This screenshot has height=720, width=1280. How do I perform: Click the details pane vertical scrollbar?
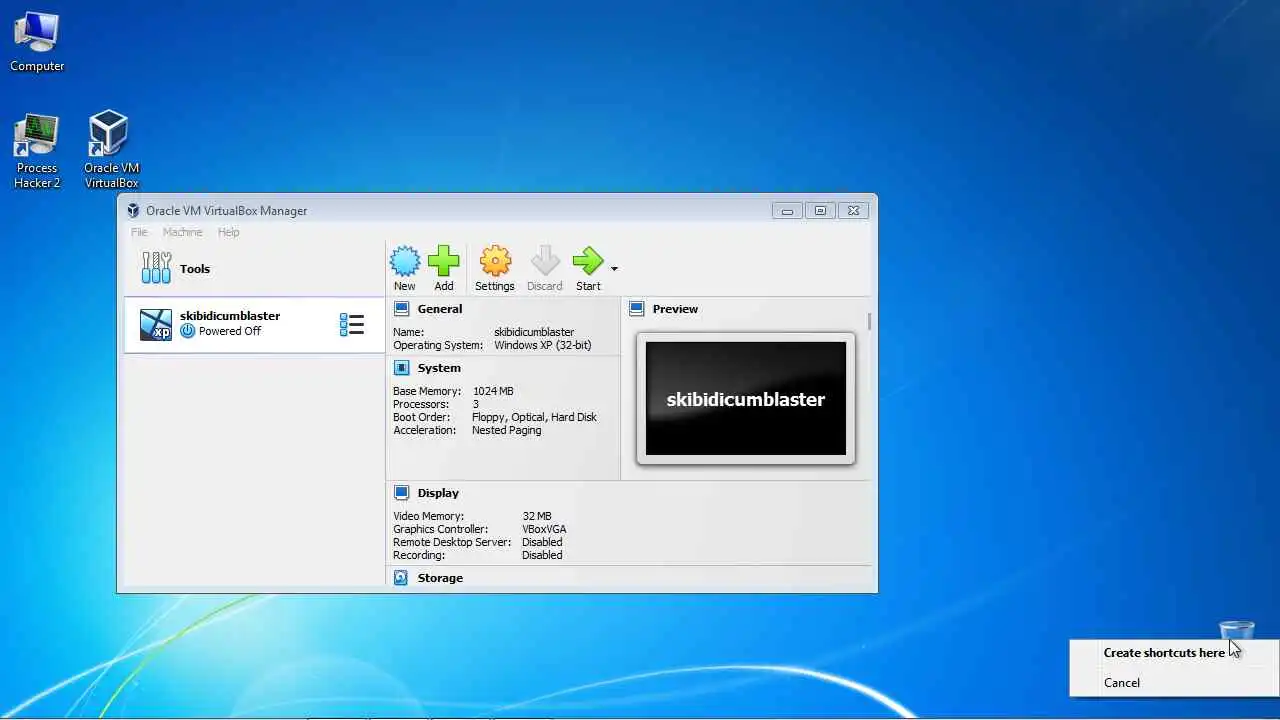point(870,322)
